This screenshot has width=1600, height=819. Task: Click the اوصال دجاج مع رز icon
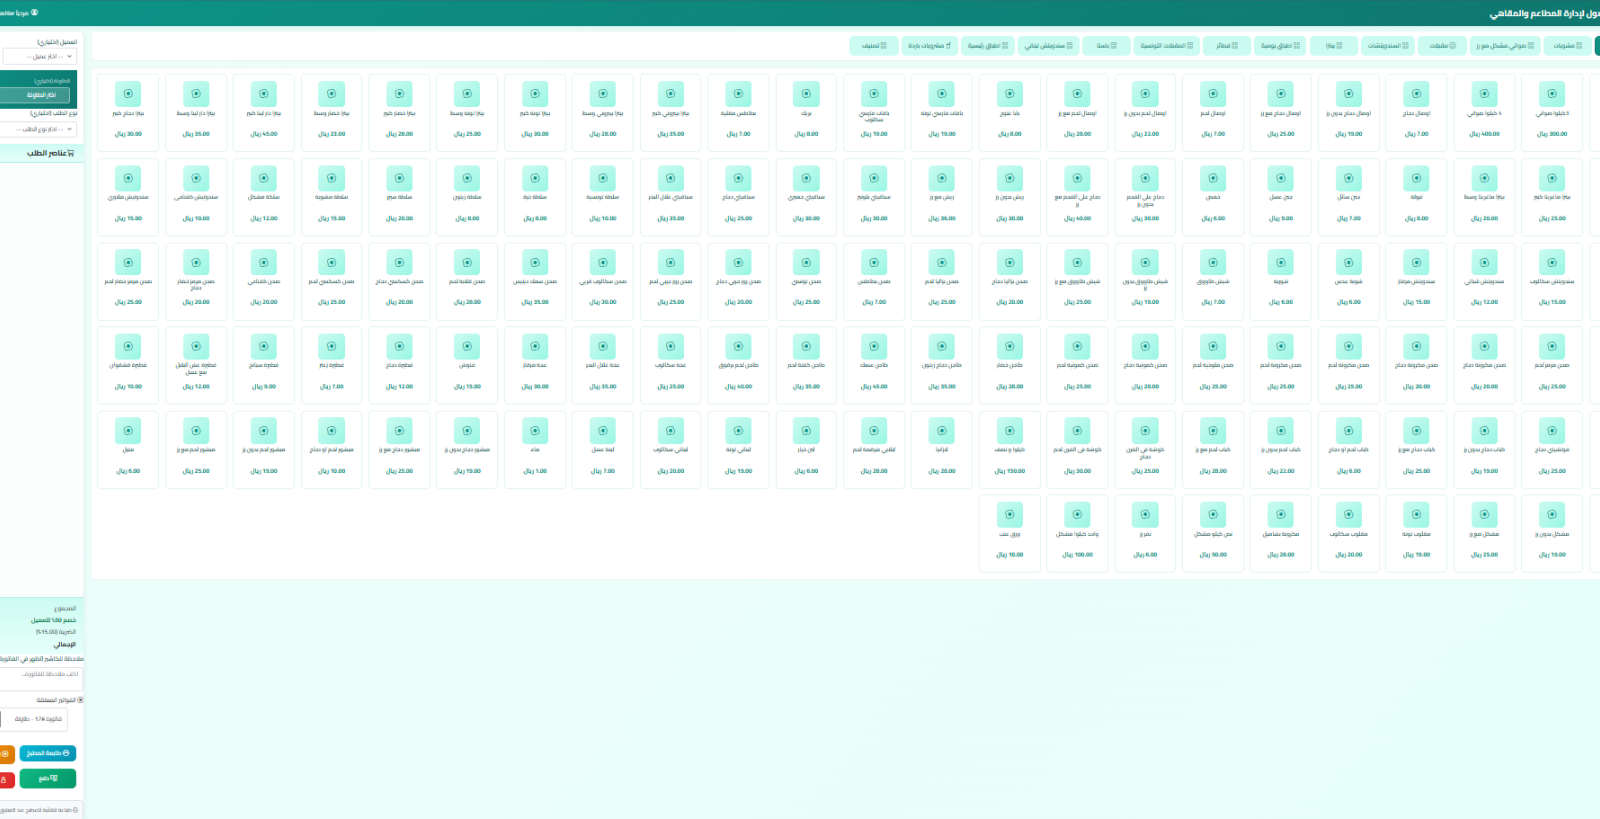pos(1281,94)
